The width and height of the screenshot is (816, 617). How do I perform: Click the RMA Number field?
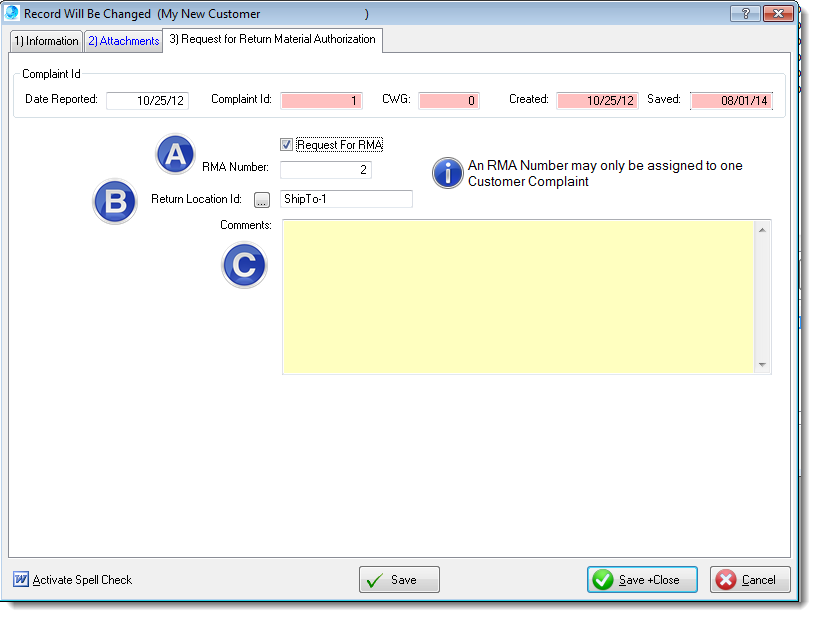tap(326, 171)
